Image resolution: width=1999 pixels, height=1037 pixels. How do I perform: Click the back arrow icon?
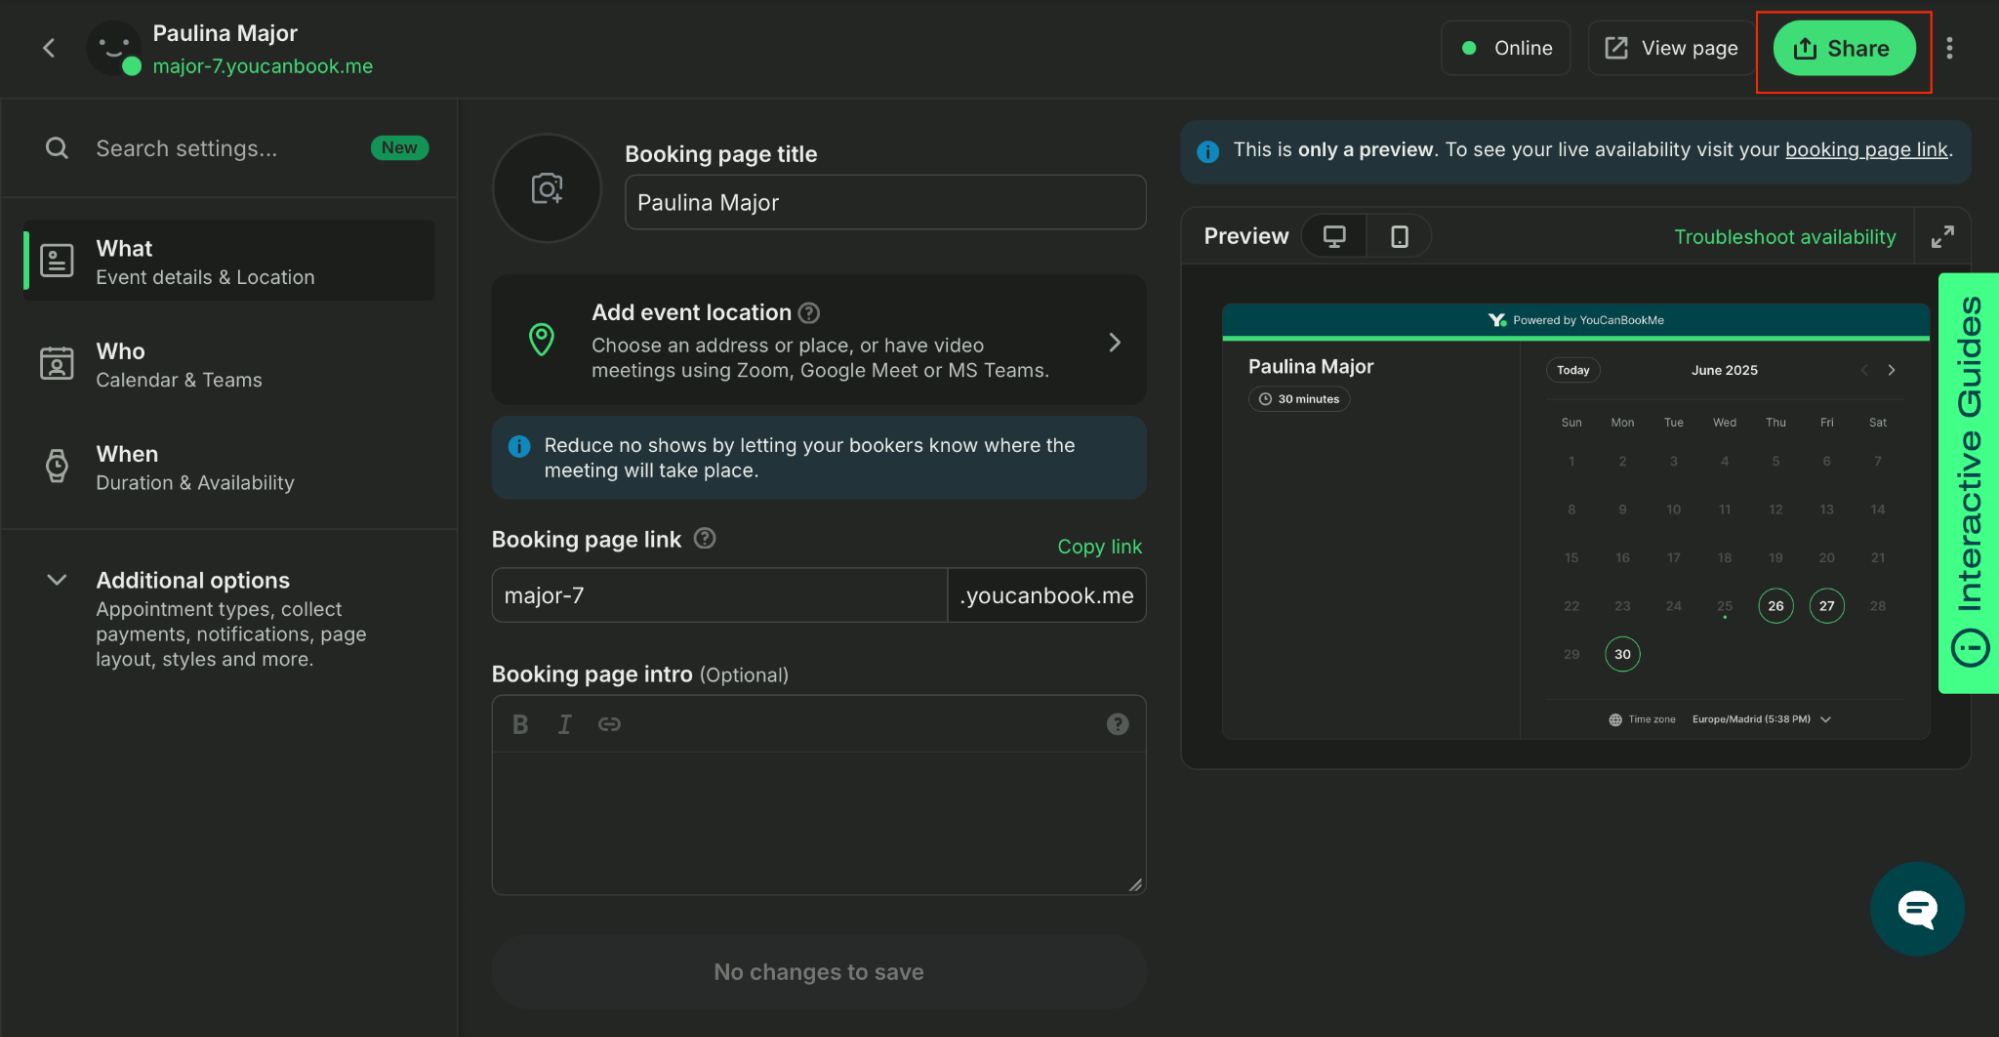[49, 48]
